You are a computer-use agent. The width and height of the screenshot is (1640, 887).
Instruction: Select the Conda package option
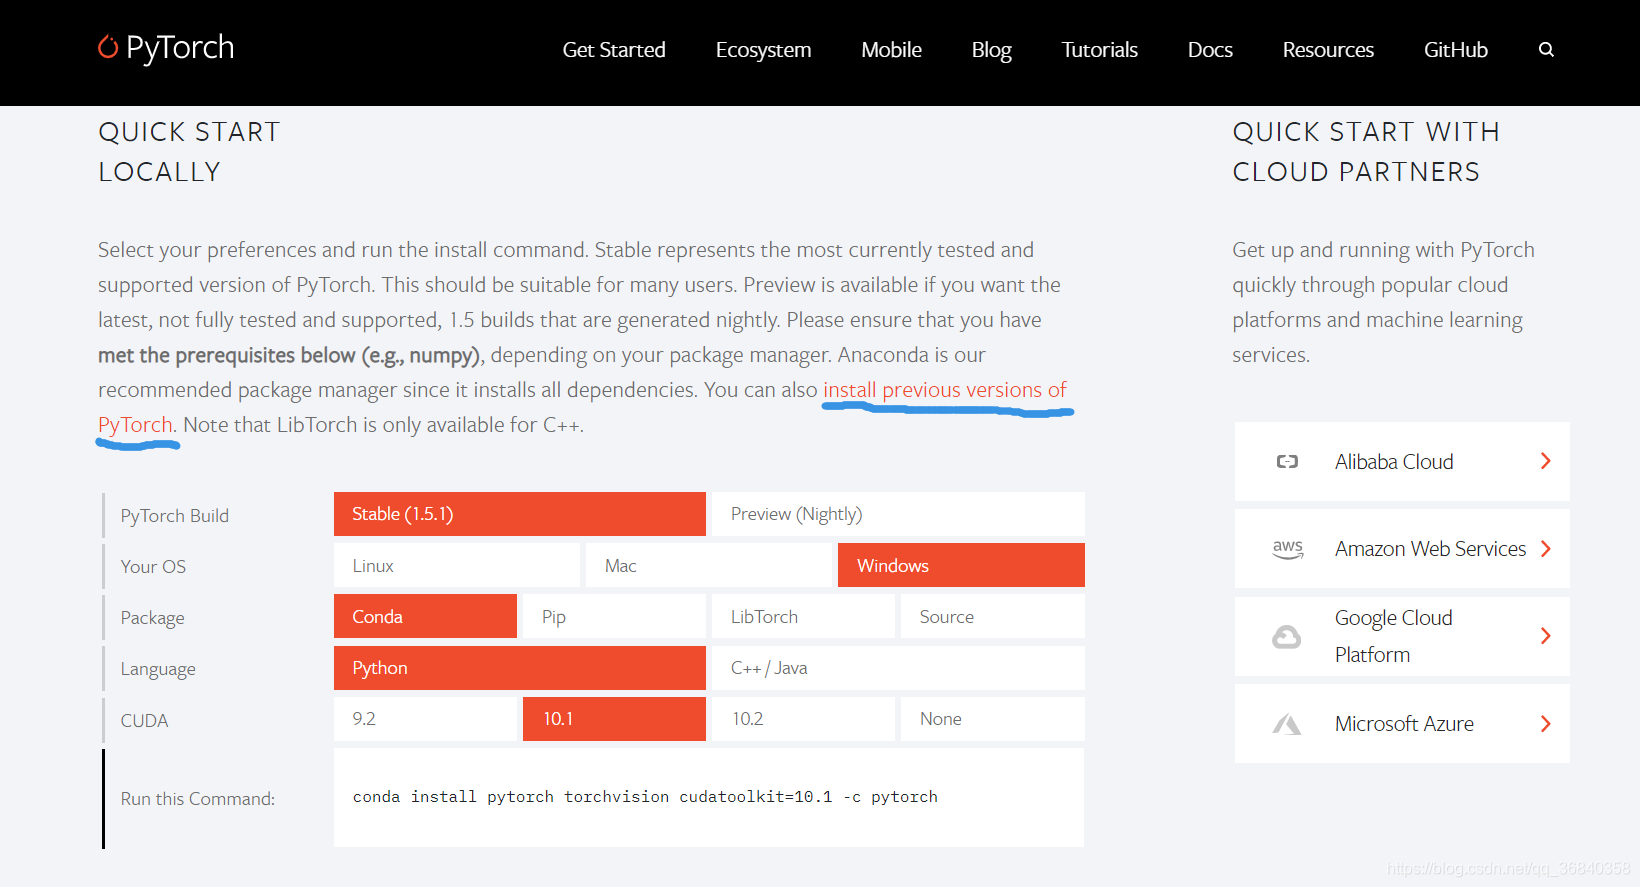pos(425,616)
